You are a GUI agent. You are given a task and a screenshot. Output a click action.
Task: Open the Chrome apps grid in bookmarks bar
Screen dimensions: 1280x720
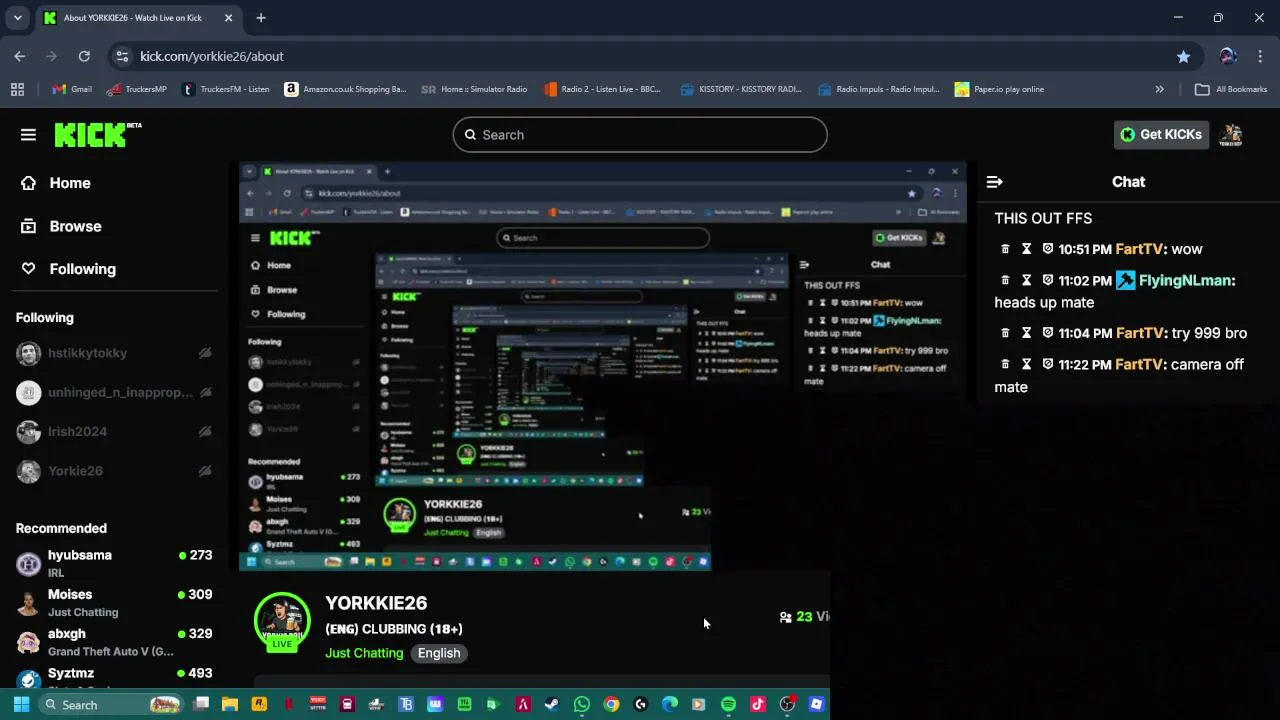[17, 89]
